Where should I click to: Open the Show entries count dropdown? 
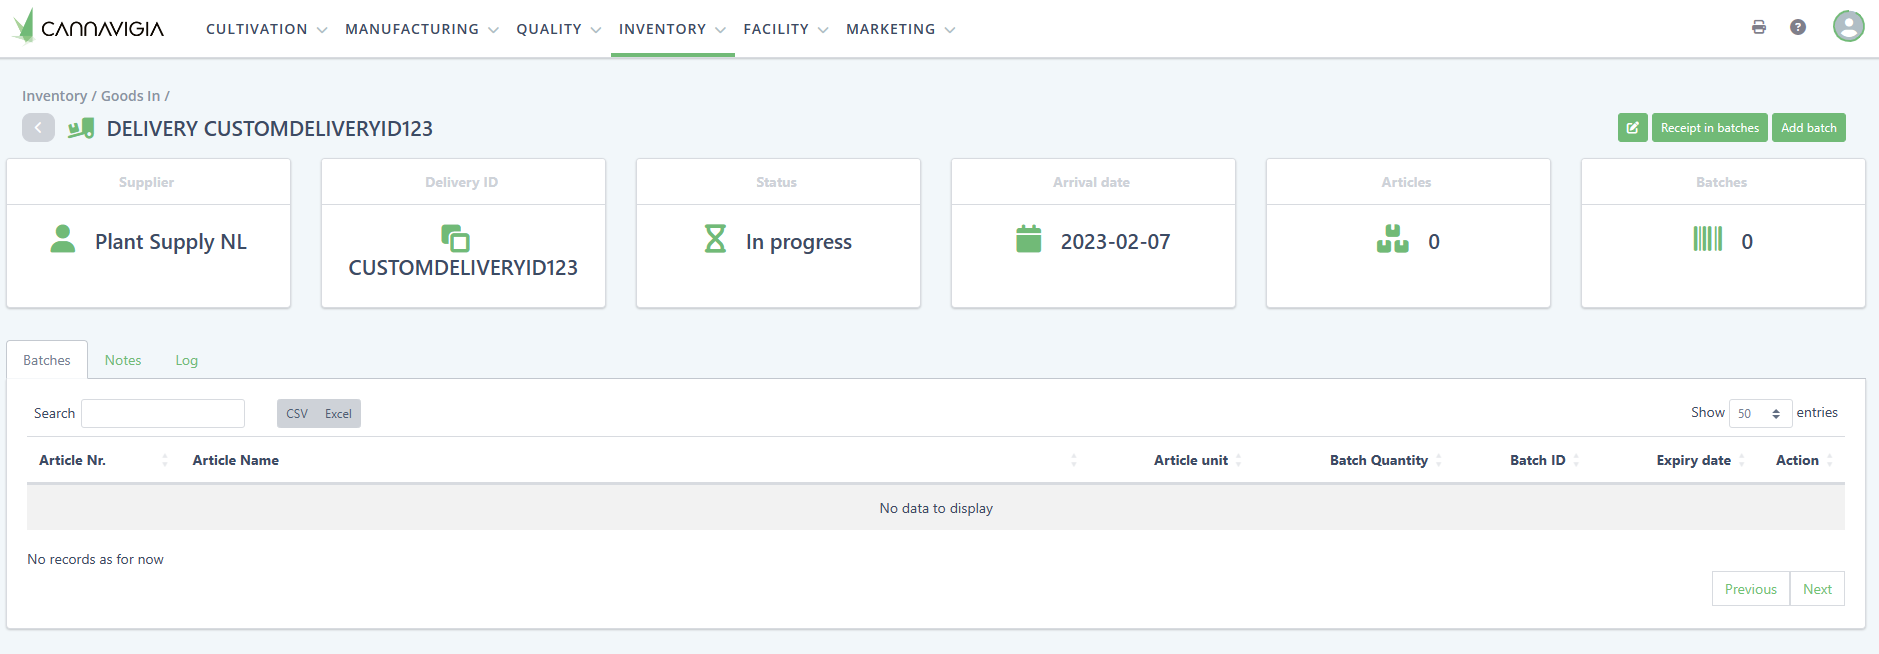click(1759, 413)
